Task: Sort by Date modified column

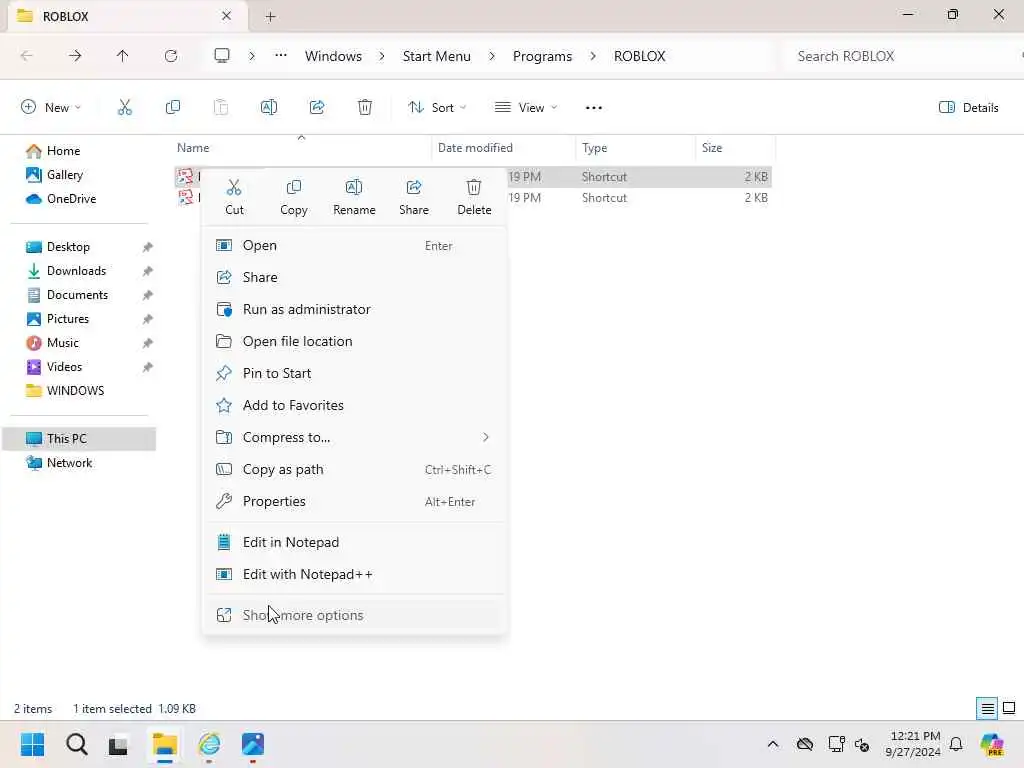Action: 504,148
